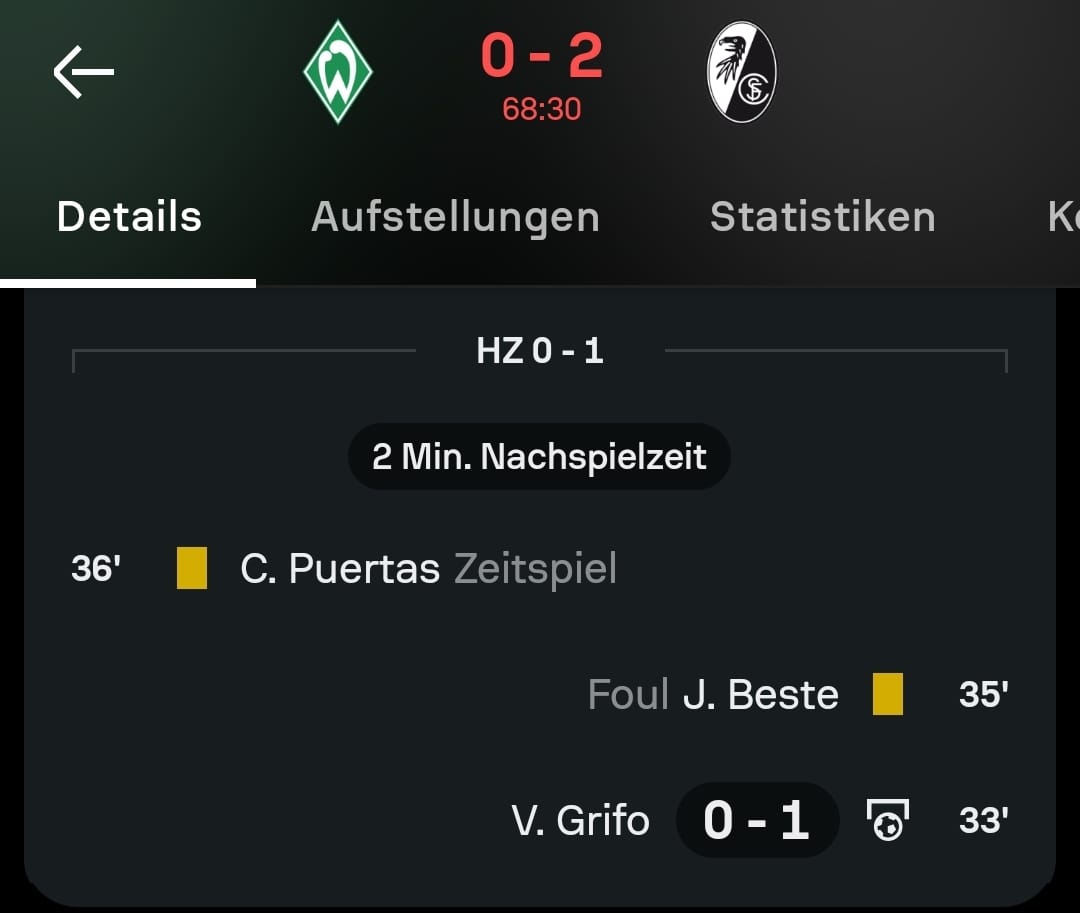Tap the 68:30 match clock
This screenshot has height=913, width=1080.
click(x=541, y=109)
